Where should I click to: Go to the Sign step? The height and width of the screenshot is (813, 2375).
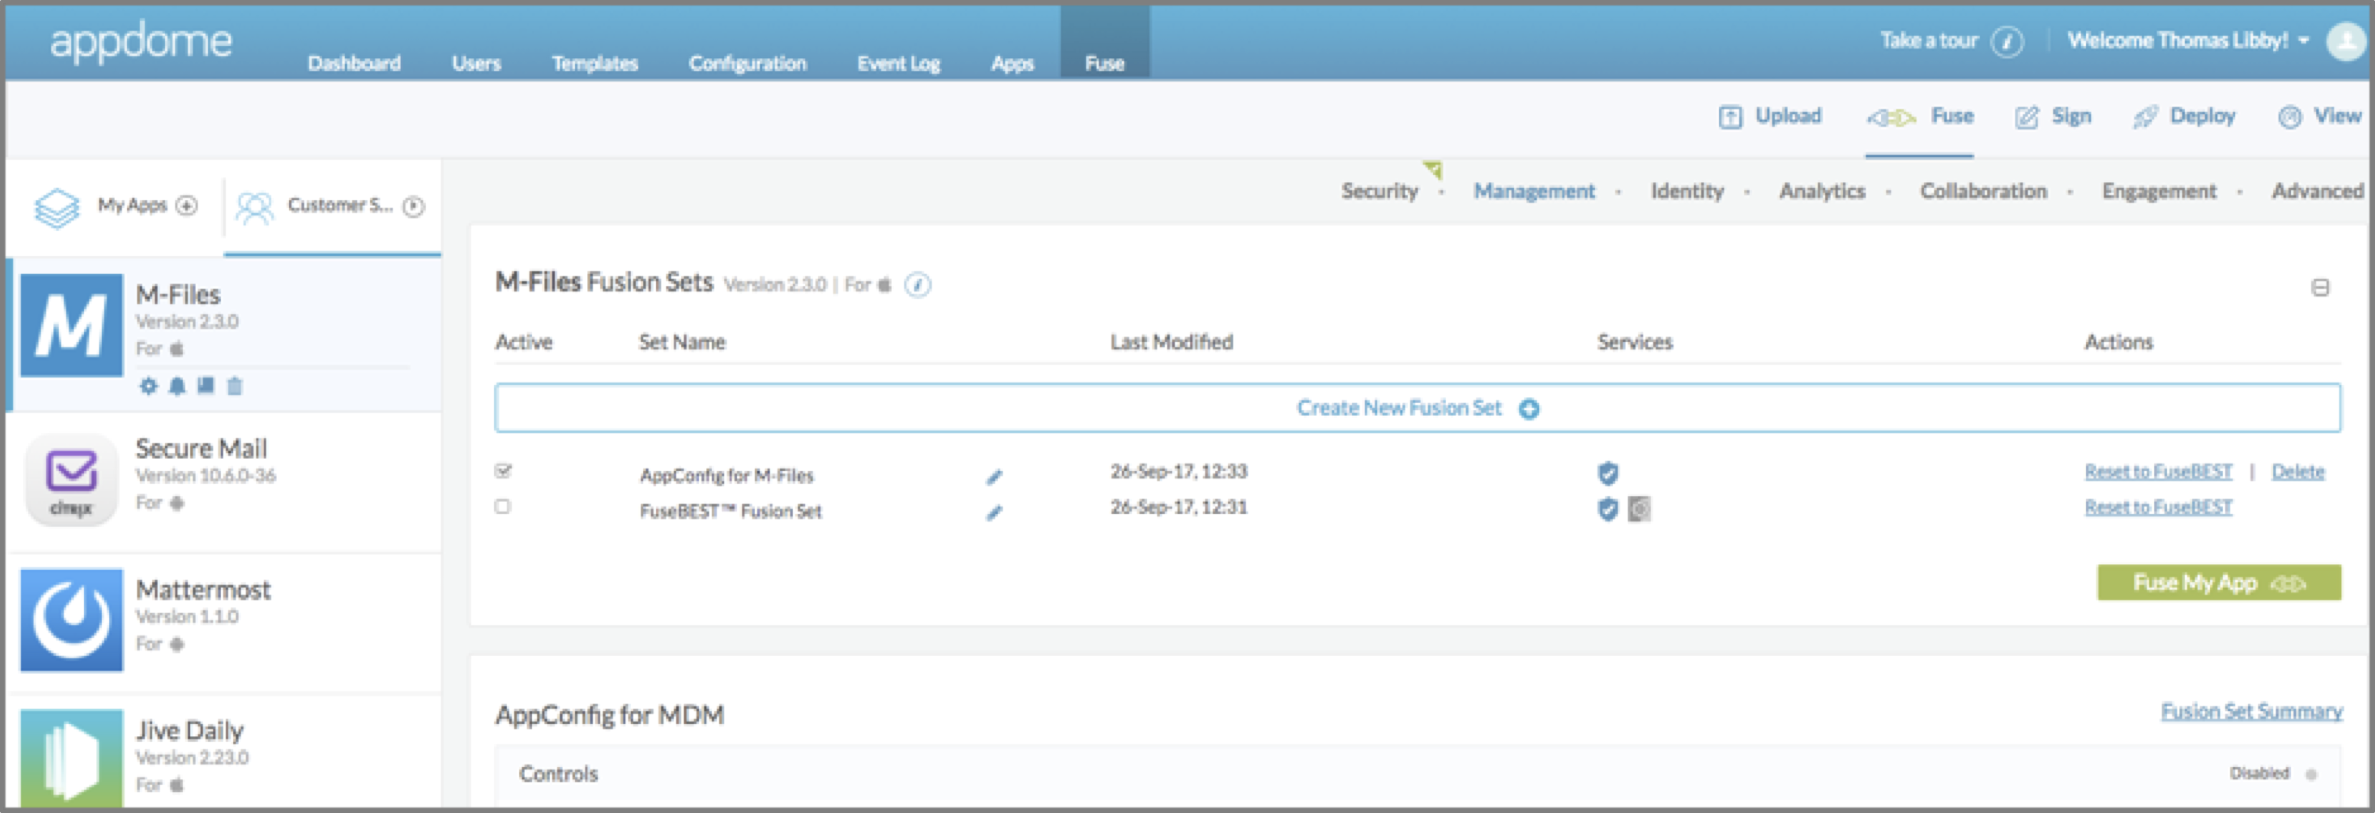(2053, 117)
